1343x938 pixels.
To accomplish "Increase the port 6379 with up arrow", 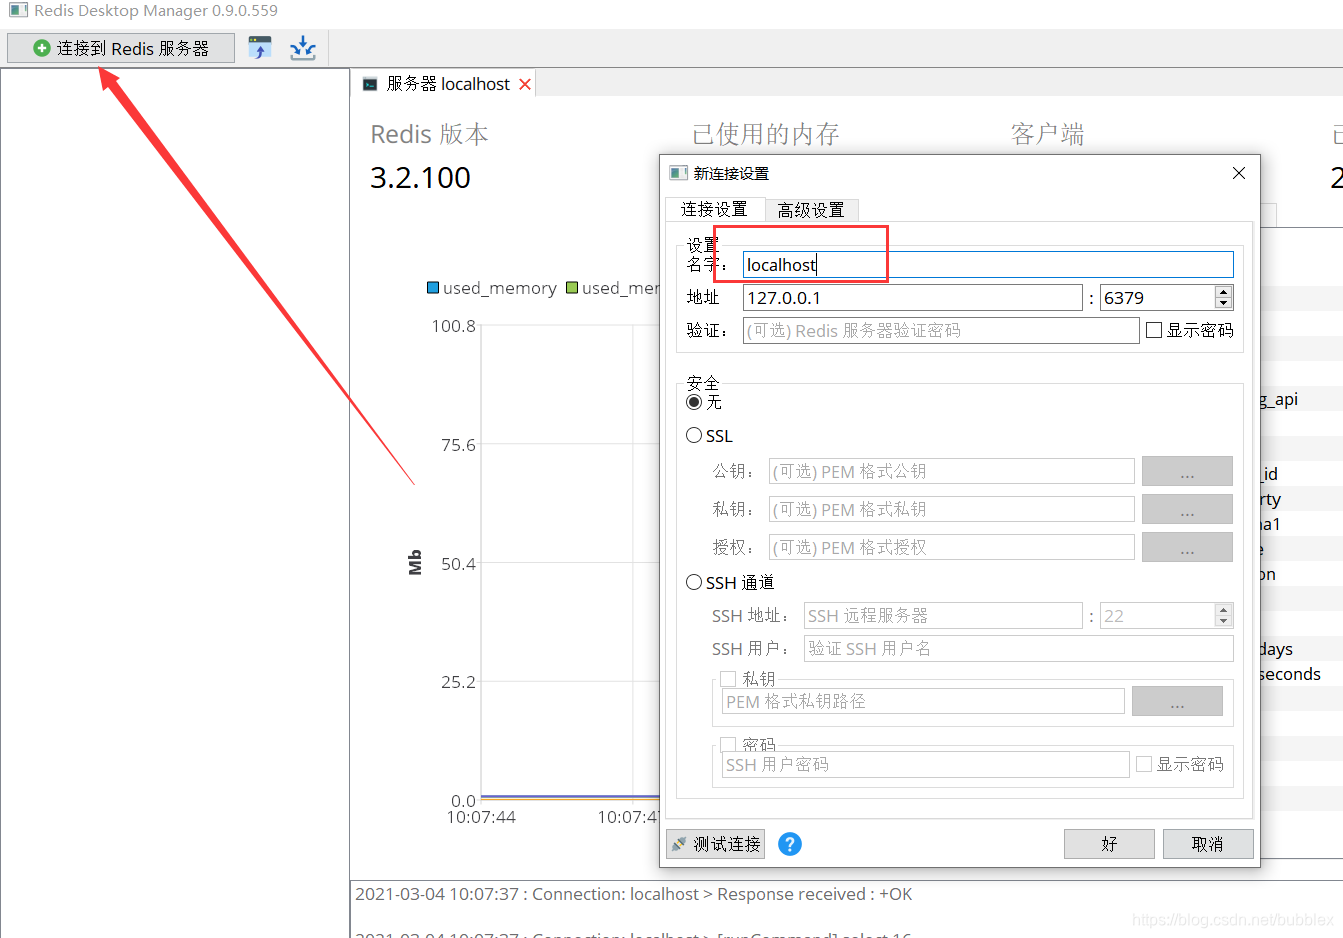I will coord(1224,292).
